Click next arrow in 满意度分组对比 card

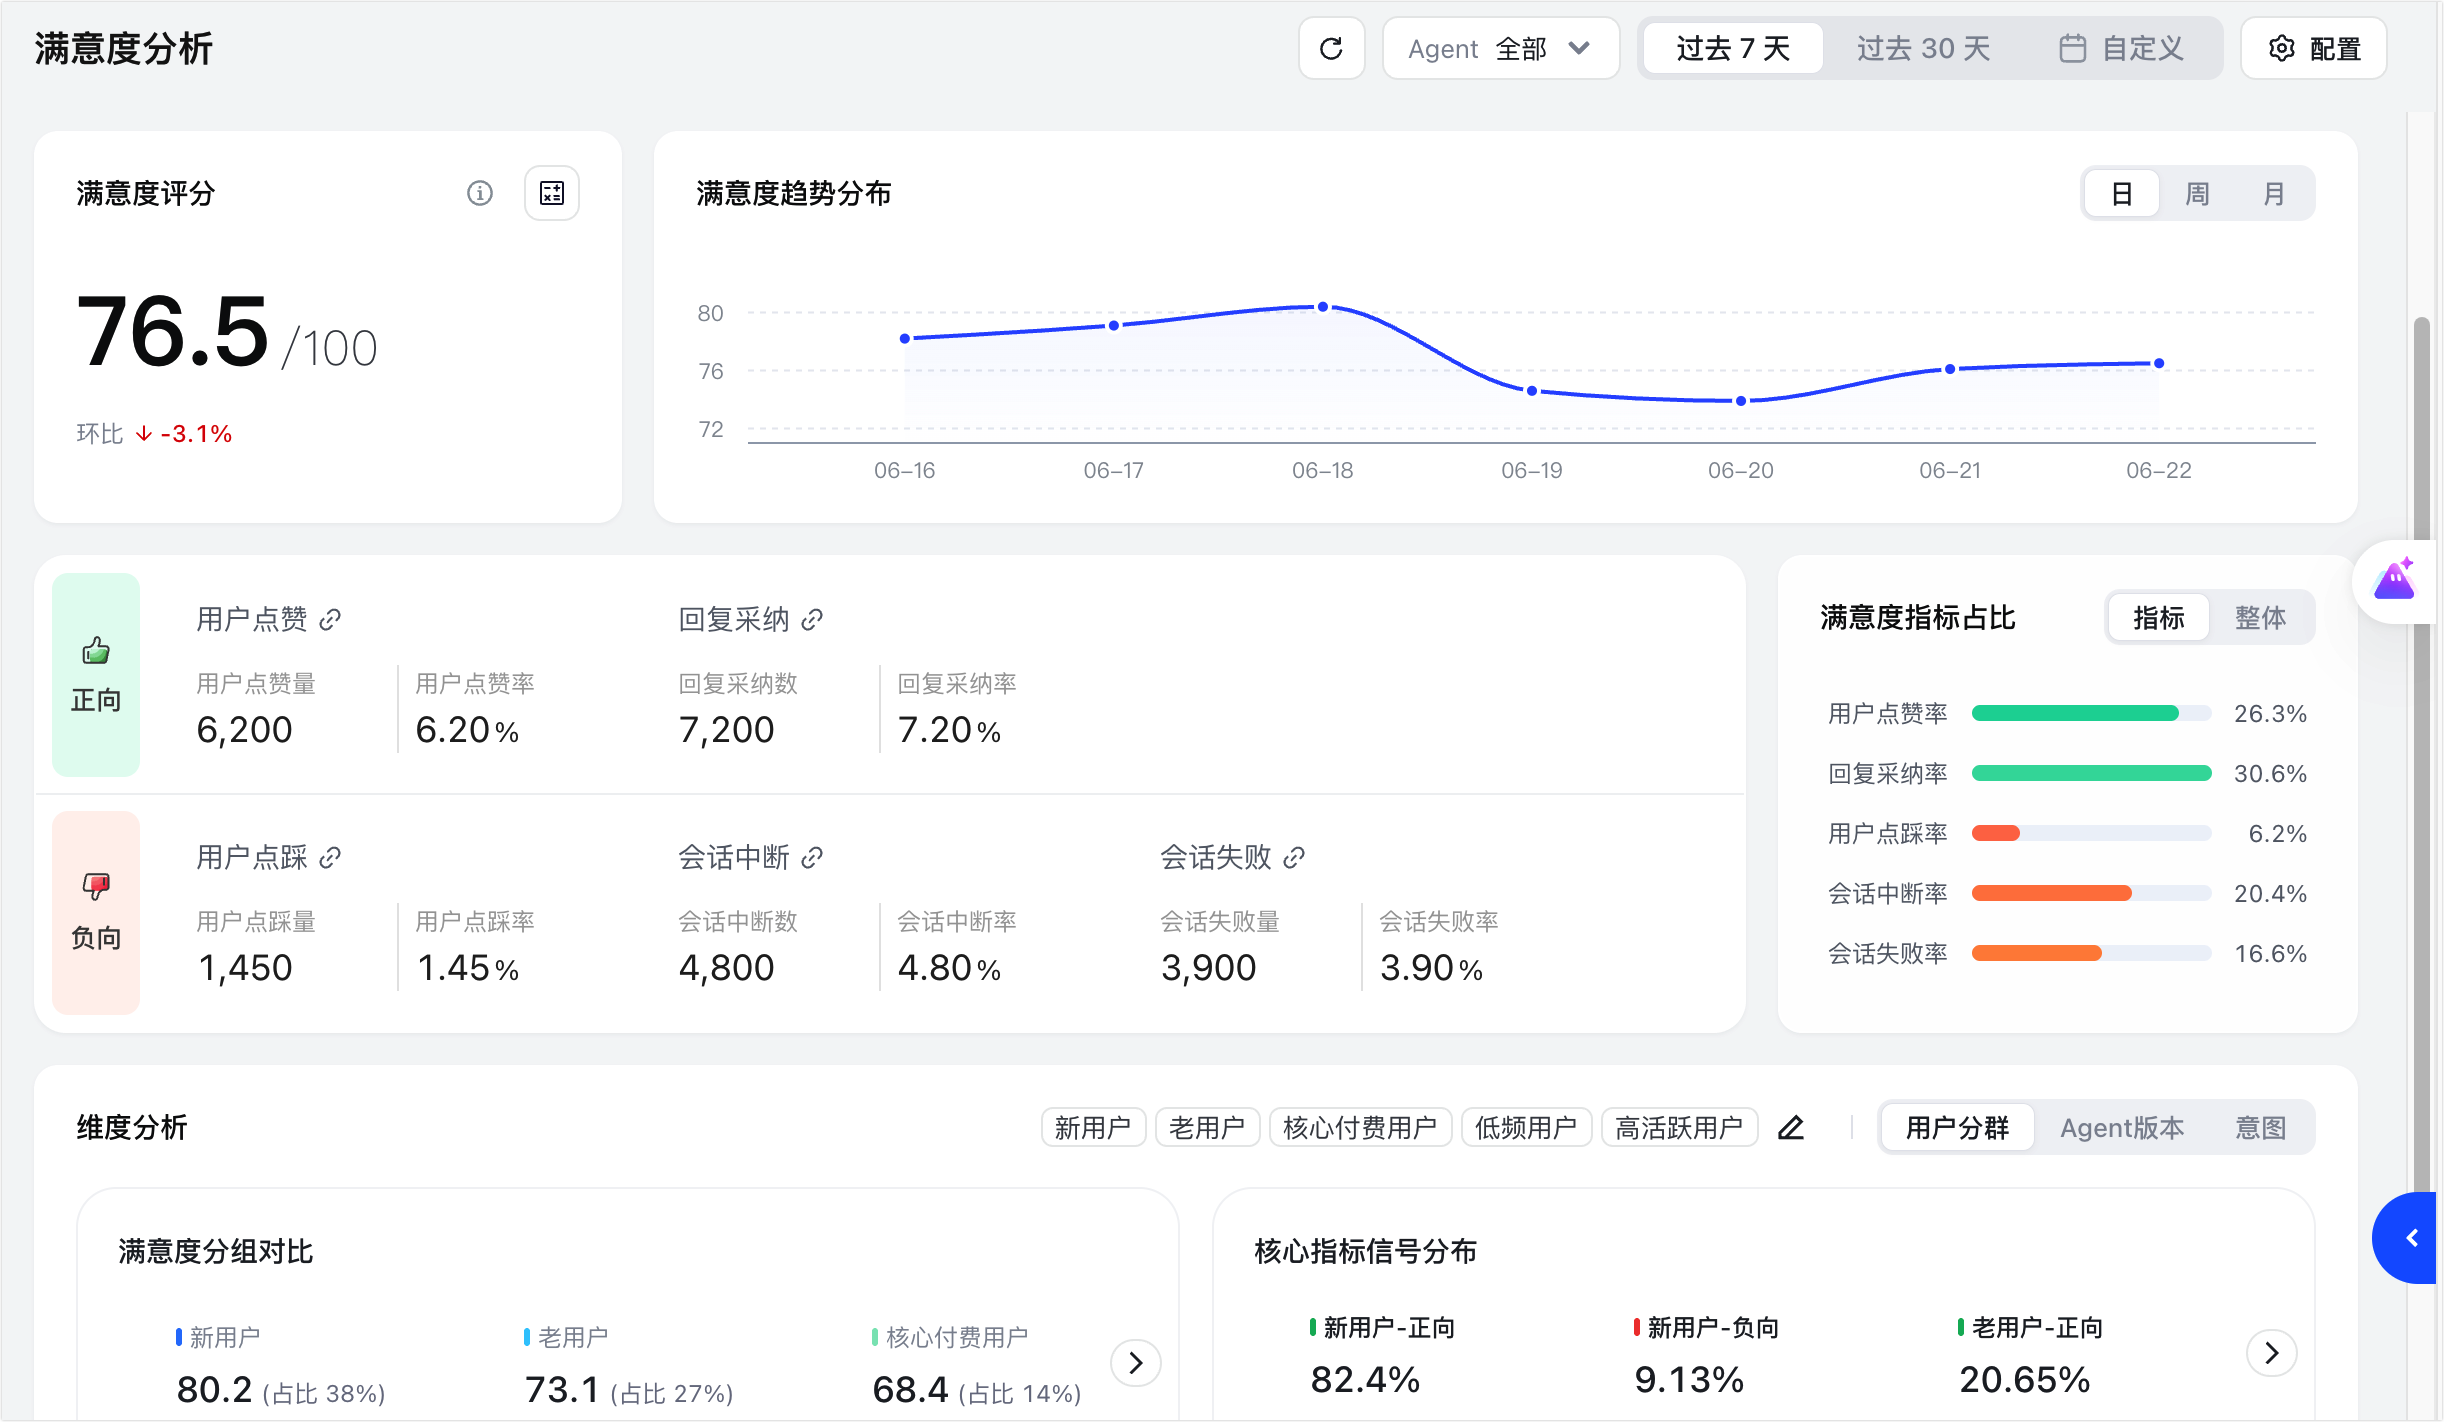(1136, 1362)
